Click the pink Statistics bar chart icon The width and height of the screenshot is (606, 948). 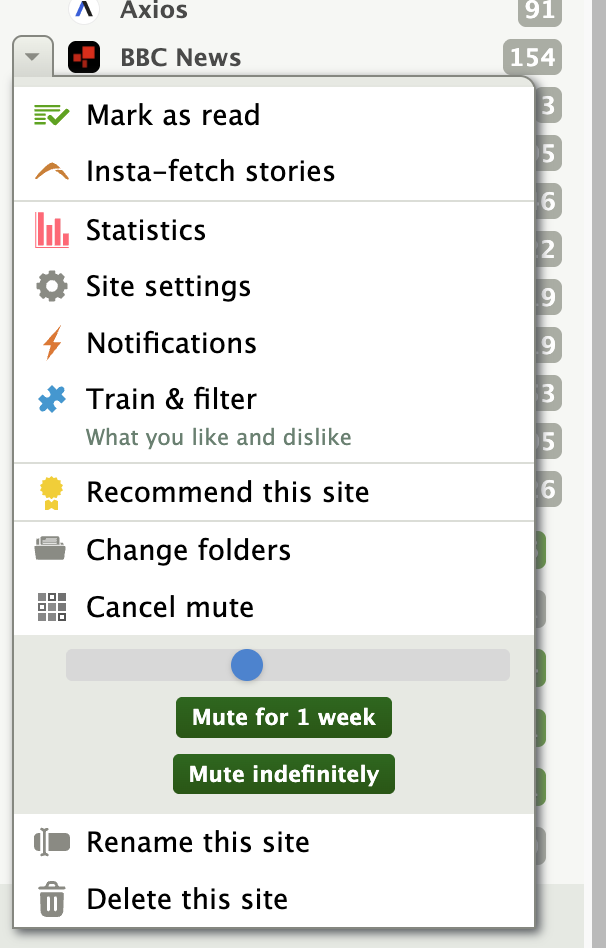tap(52, 230)
